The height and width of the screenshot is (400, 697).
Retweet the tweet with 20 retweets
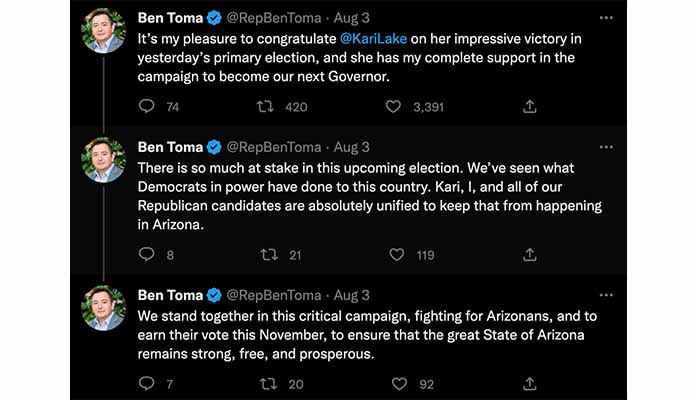click(x=268, y=383)
